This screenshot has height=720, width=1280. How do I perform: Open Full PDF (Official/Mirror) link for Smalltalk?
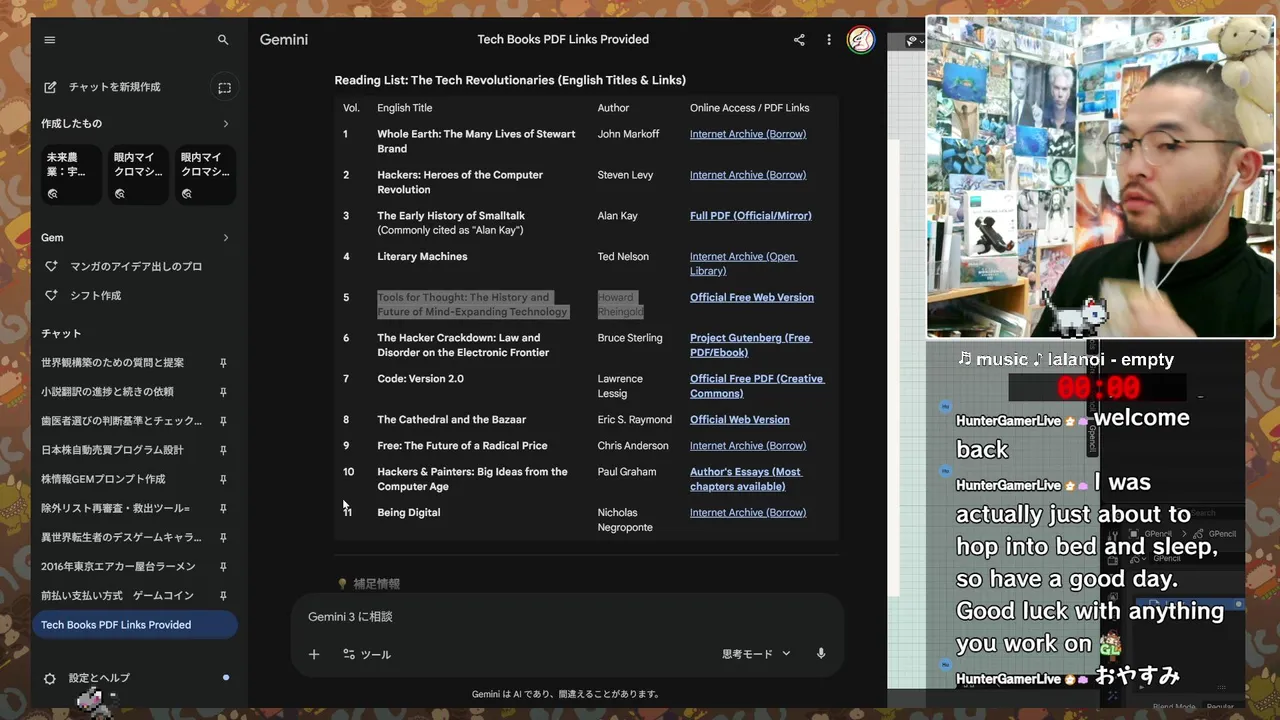(751, 216)
